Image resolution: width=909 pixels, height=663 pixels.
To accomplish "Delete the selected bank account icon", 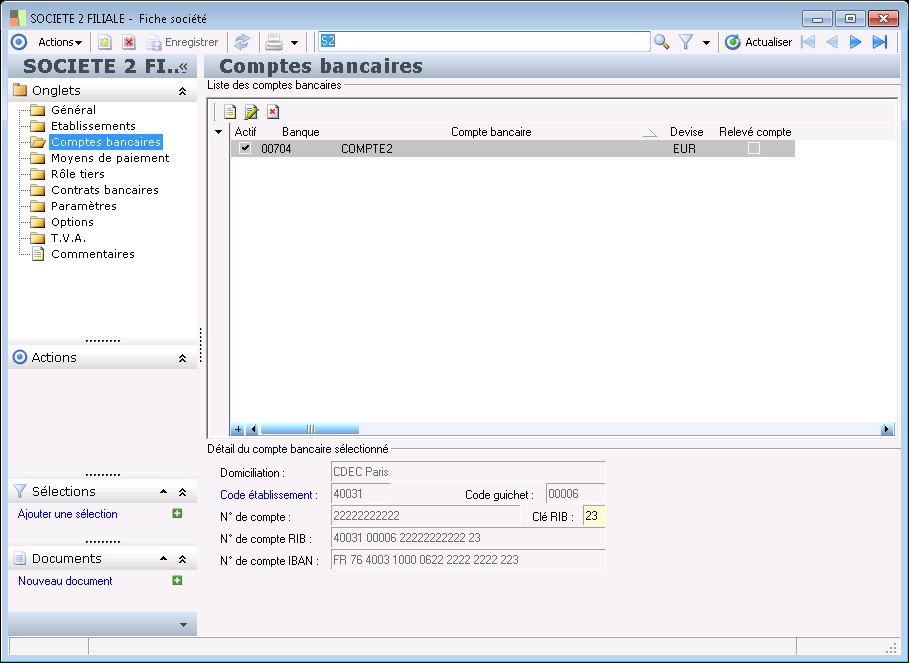I will (x=273, y=112).
